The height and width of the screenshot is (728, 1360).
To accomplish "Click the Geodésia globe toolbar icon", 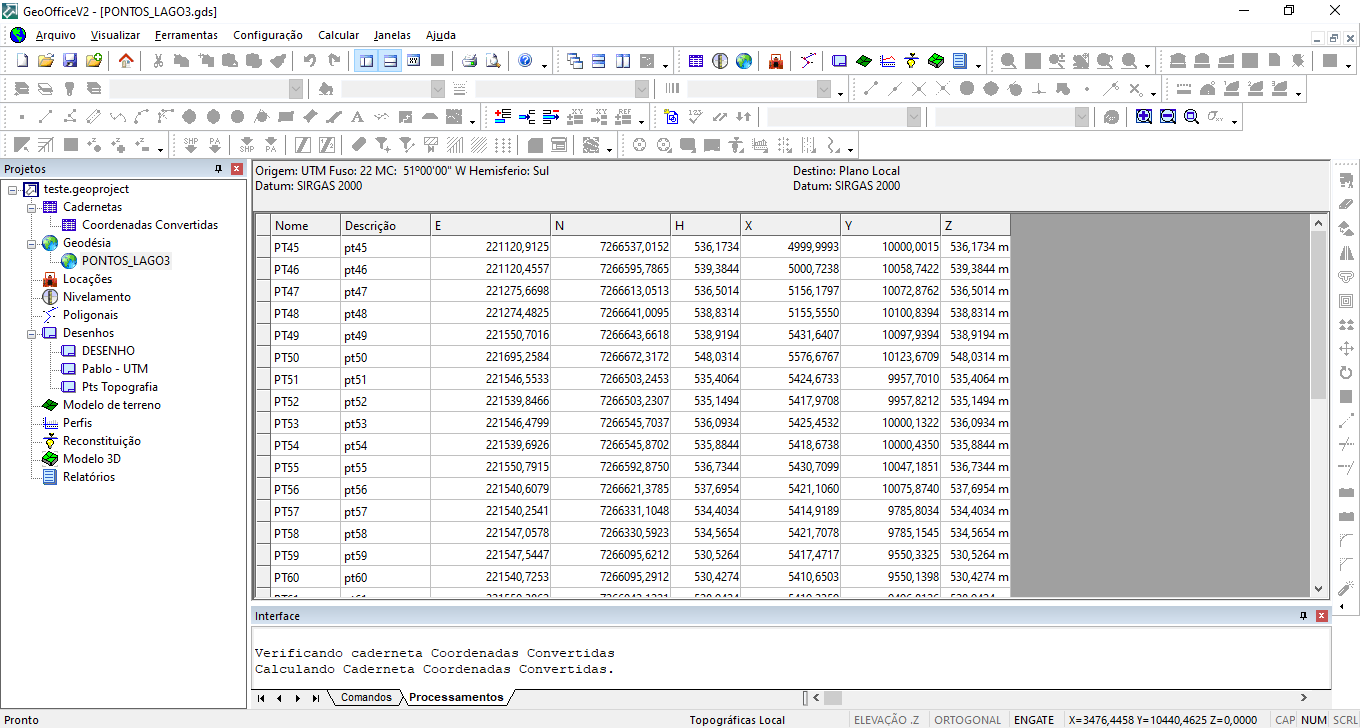I will click(x=744, y=61).
